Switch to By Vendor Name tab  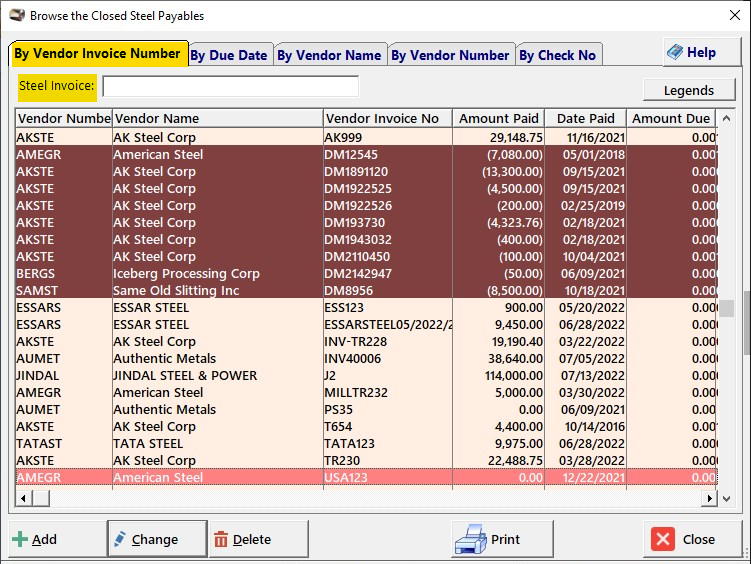(x=330, y=56)
